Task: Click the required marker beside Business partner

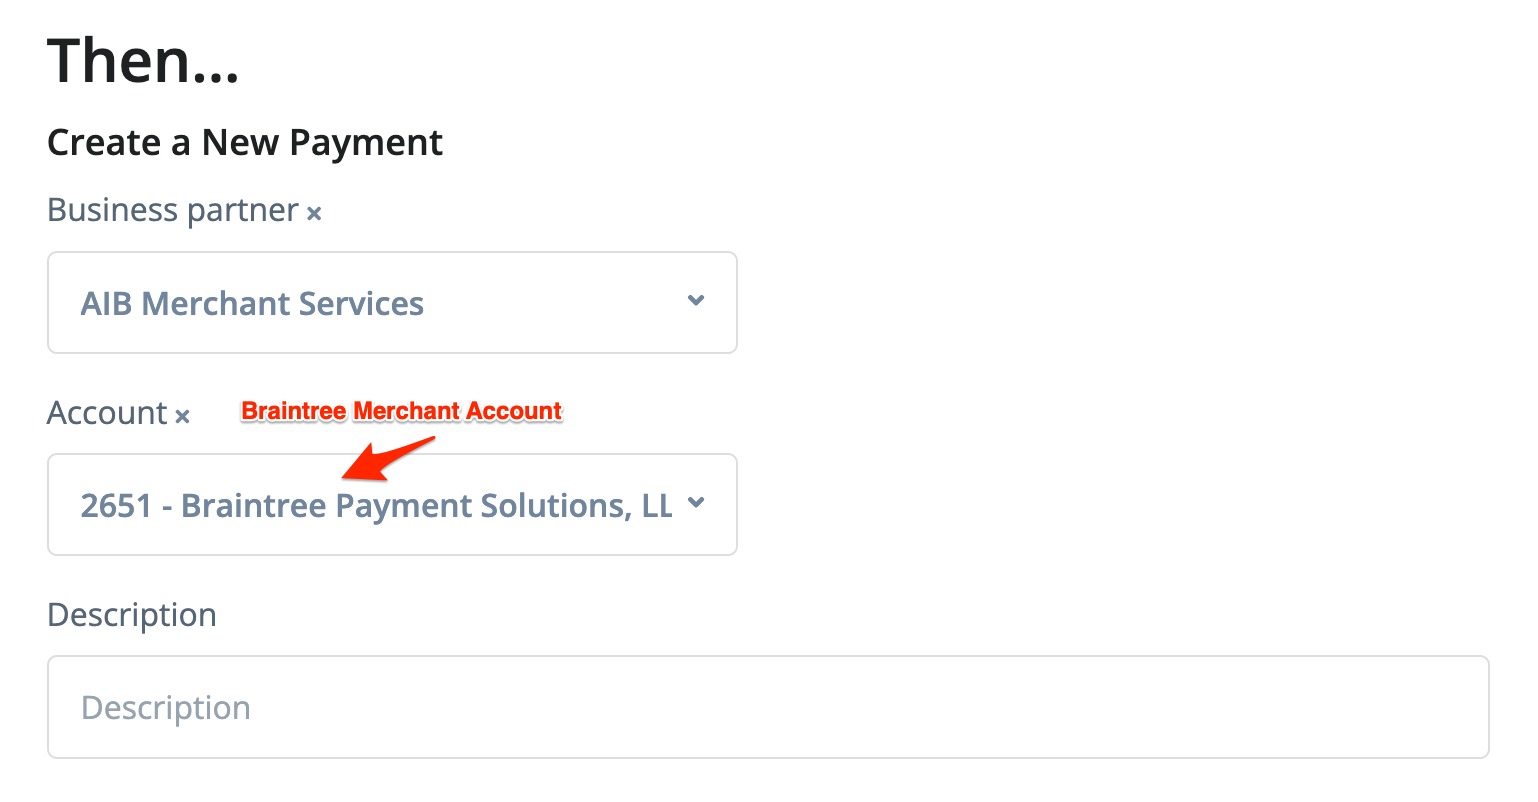Action: click(x=314, y=213)
